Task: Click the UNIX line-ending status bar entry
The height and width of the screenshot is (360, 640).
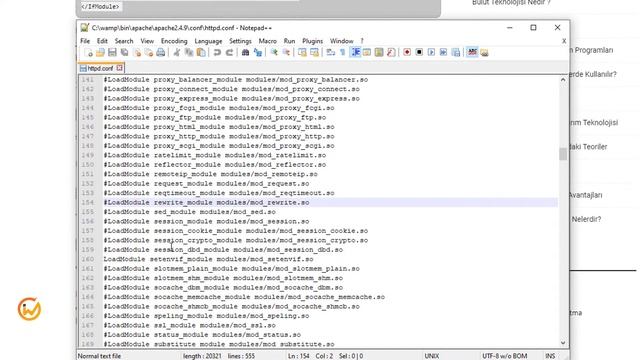Action: 432,356
